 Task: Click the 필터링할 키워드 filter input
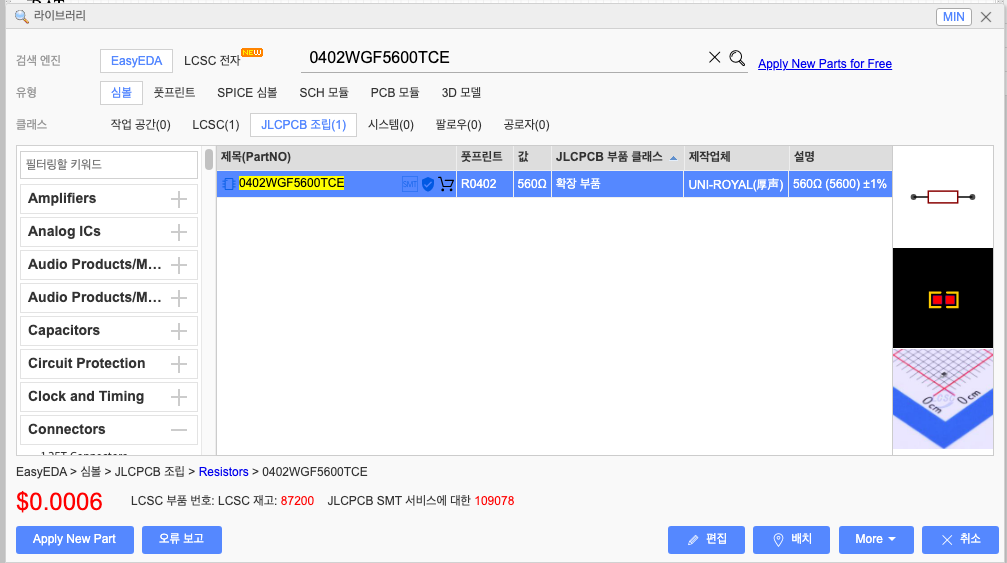pos(109,165)
